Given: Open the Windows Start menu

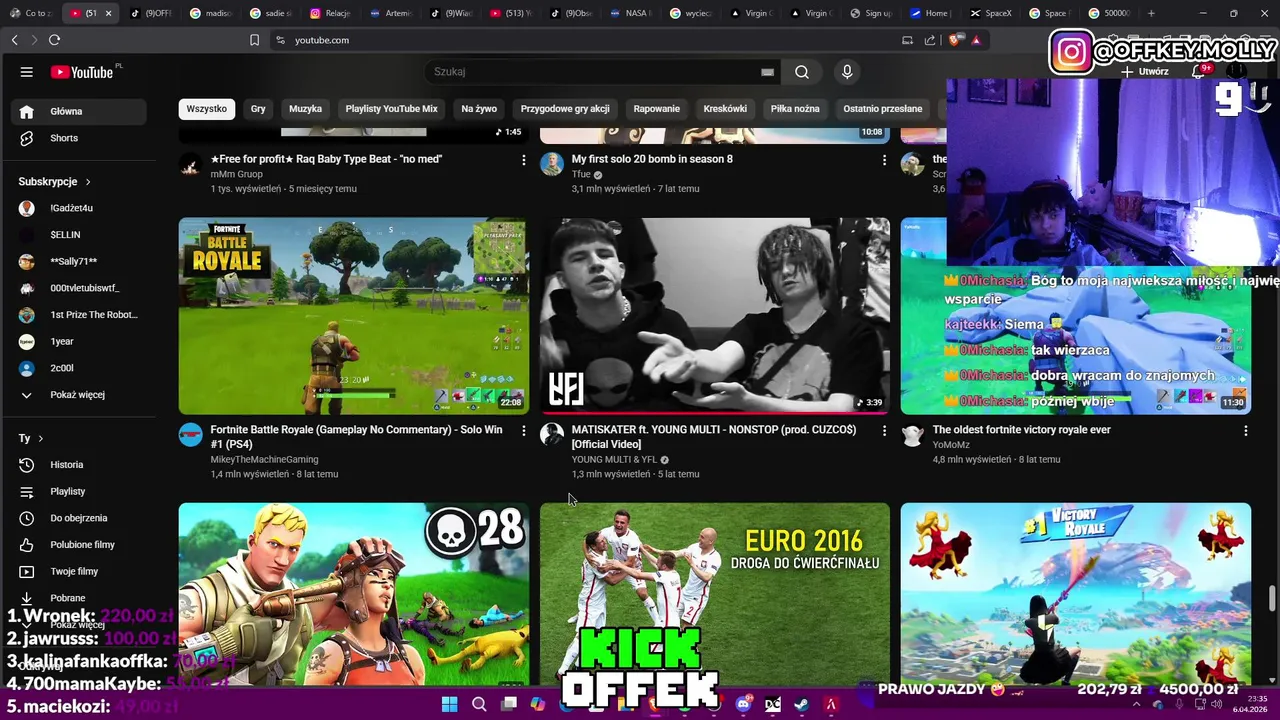Looking at the screenshot, I should 449,704.
